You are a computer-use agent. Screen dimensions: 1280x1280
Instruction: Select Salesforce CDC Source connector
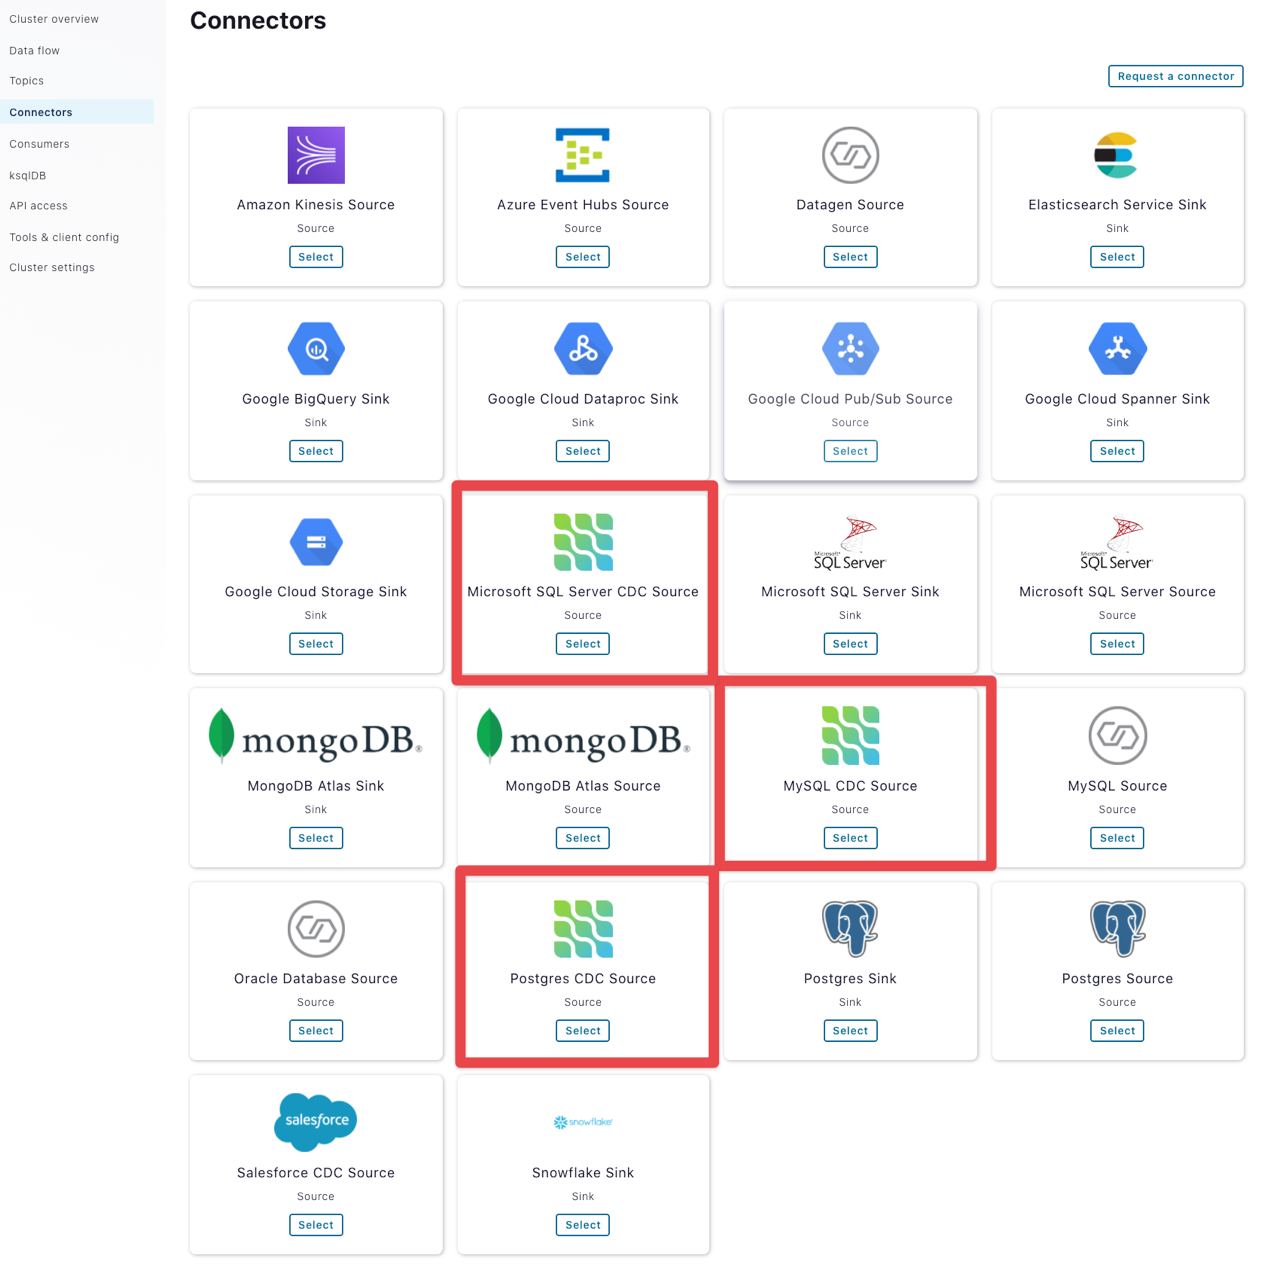tap(316, 1225)
